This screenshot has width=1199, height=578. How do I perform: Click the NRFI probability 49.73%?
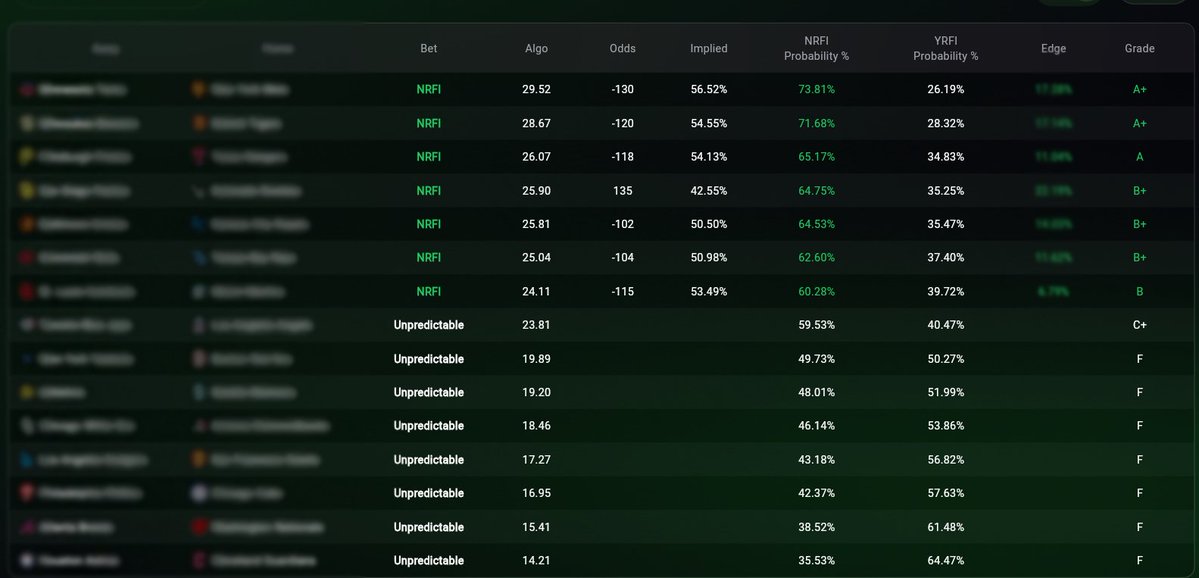coord(816,359)
